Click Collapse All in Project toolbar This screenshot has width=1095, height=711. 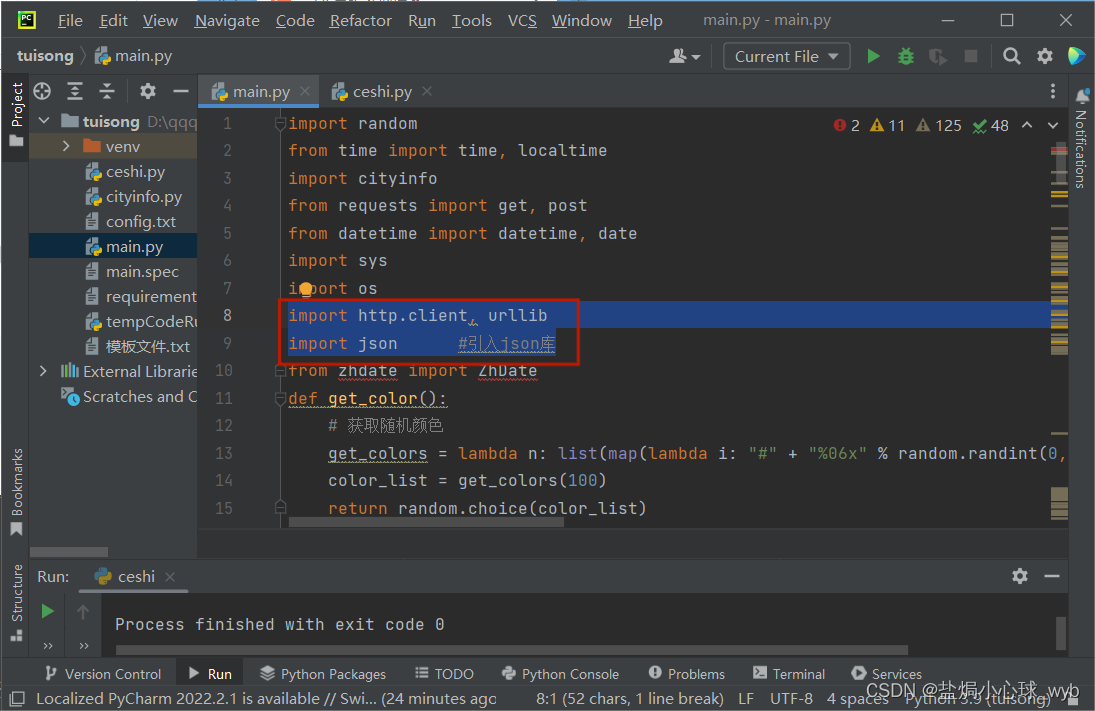pos(107,91)
